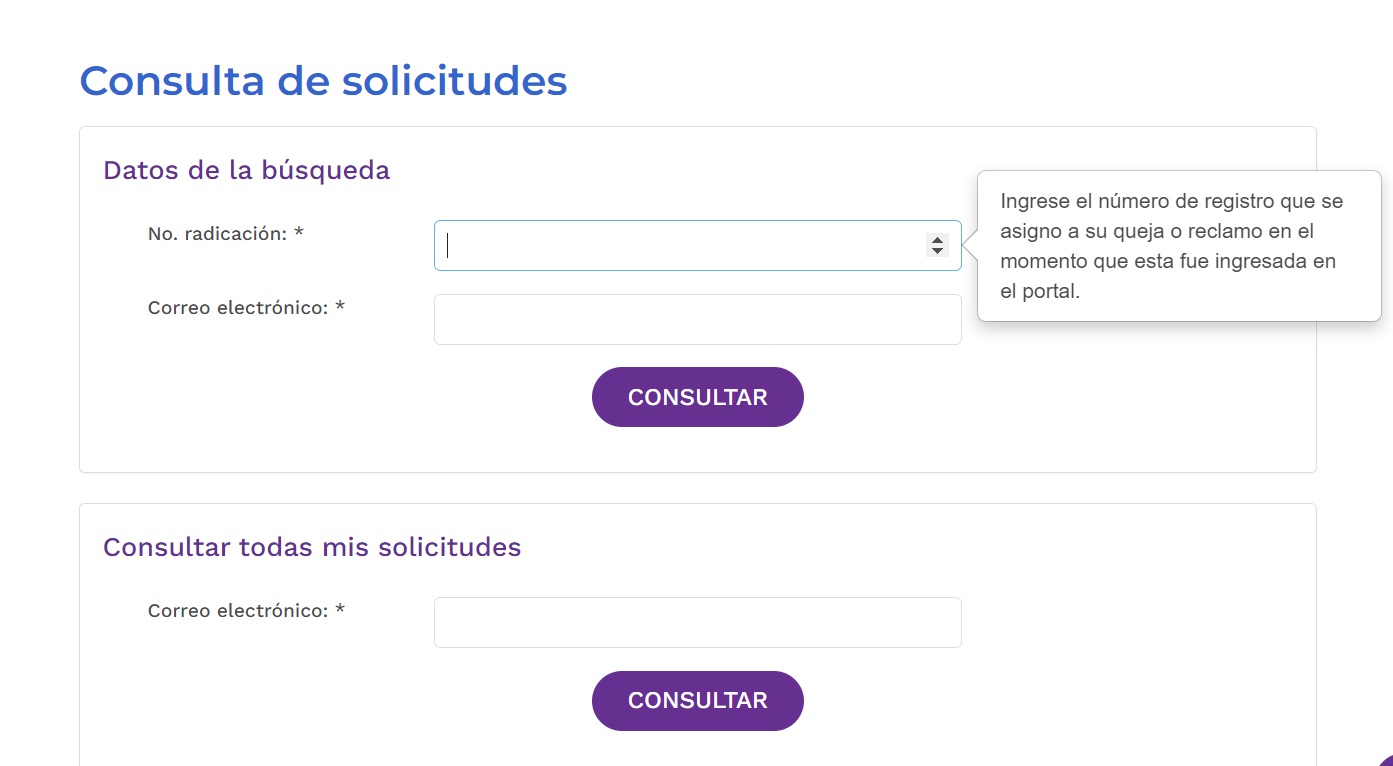Screen dimensions: 1393x766
Task: Dismiss the número de registro tooltip
Action: [x=1180, y=245]
